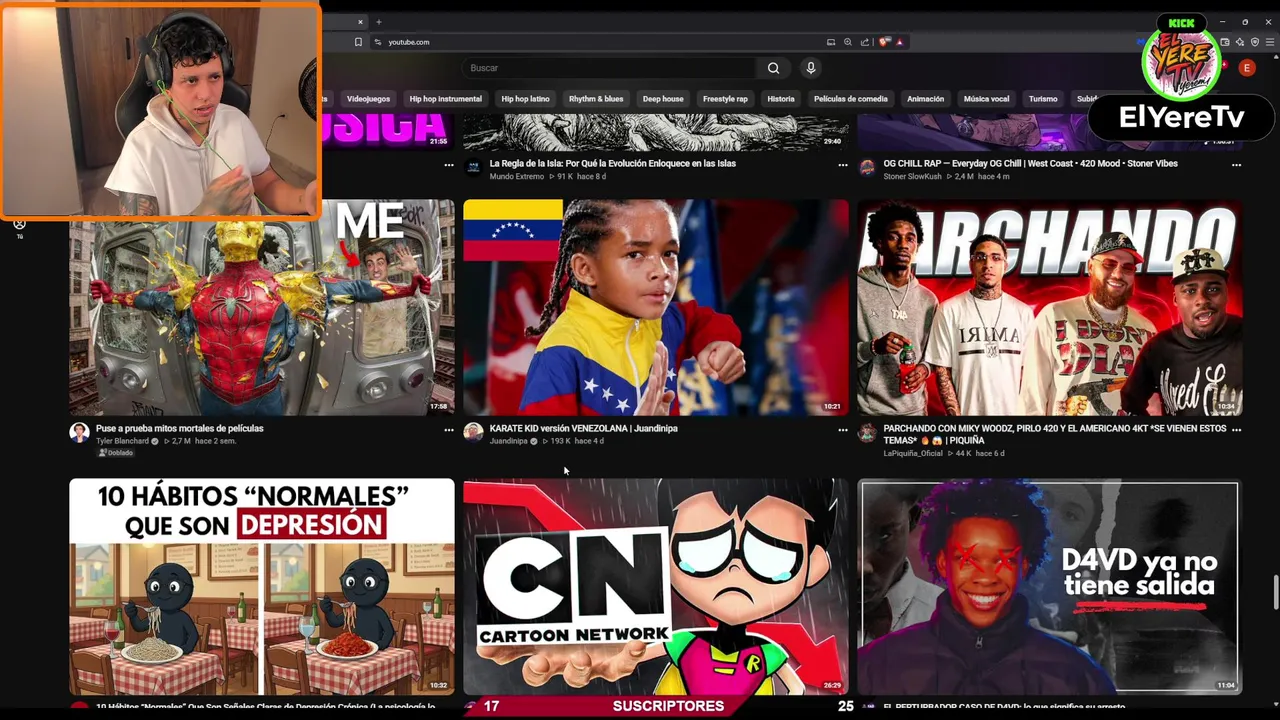Open options for Puse a prueba mitos video
This screenshot has width=1280, height=720.
tap(449, 429)
